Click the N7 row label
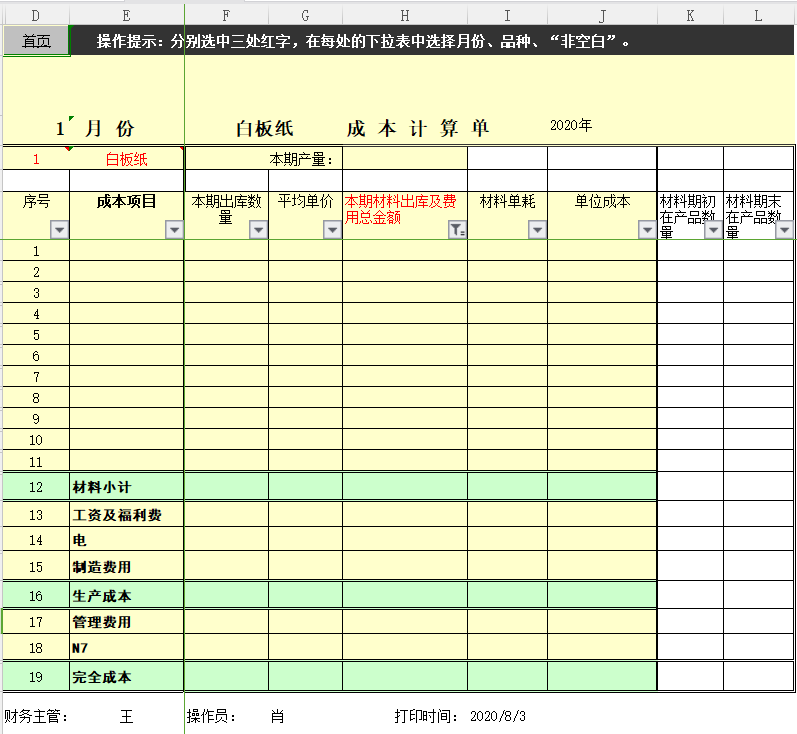This screenshot has height=734, width=797. pyautogui.click(x=80, y=648)
